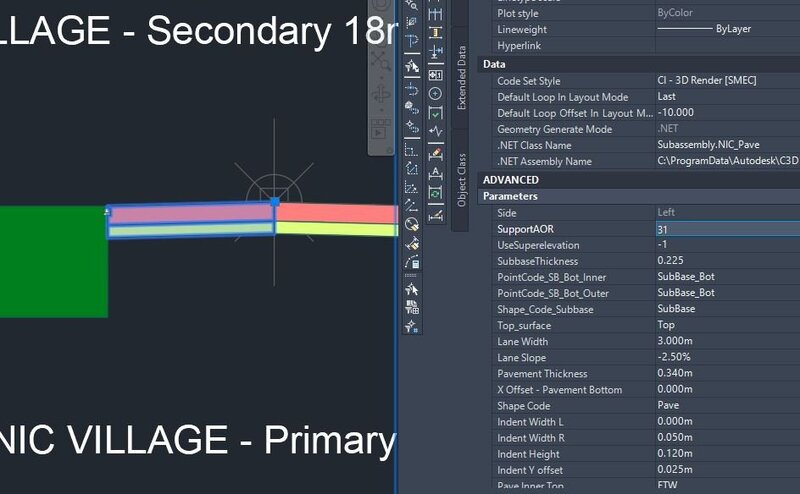
Task: Click the dotted axes with zigzag arrow icon
Action: (x=411, y=187)
